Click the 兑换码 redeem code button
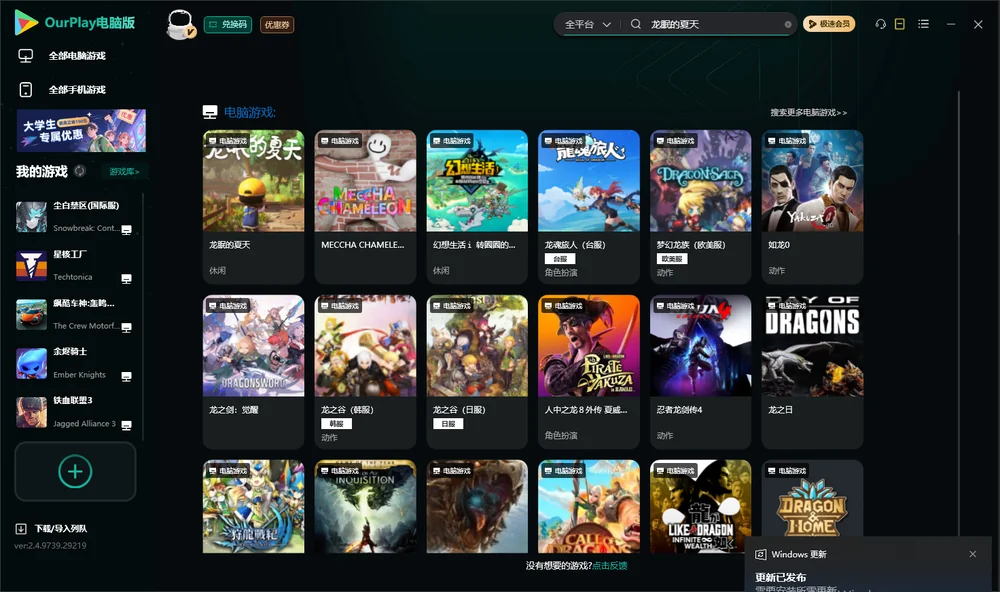 coord(228,25)
